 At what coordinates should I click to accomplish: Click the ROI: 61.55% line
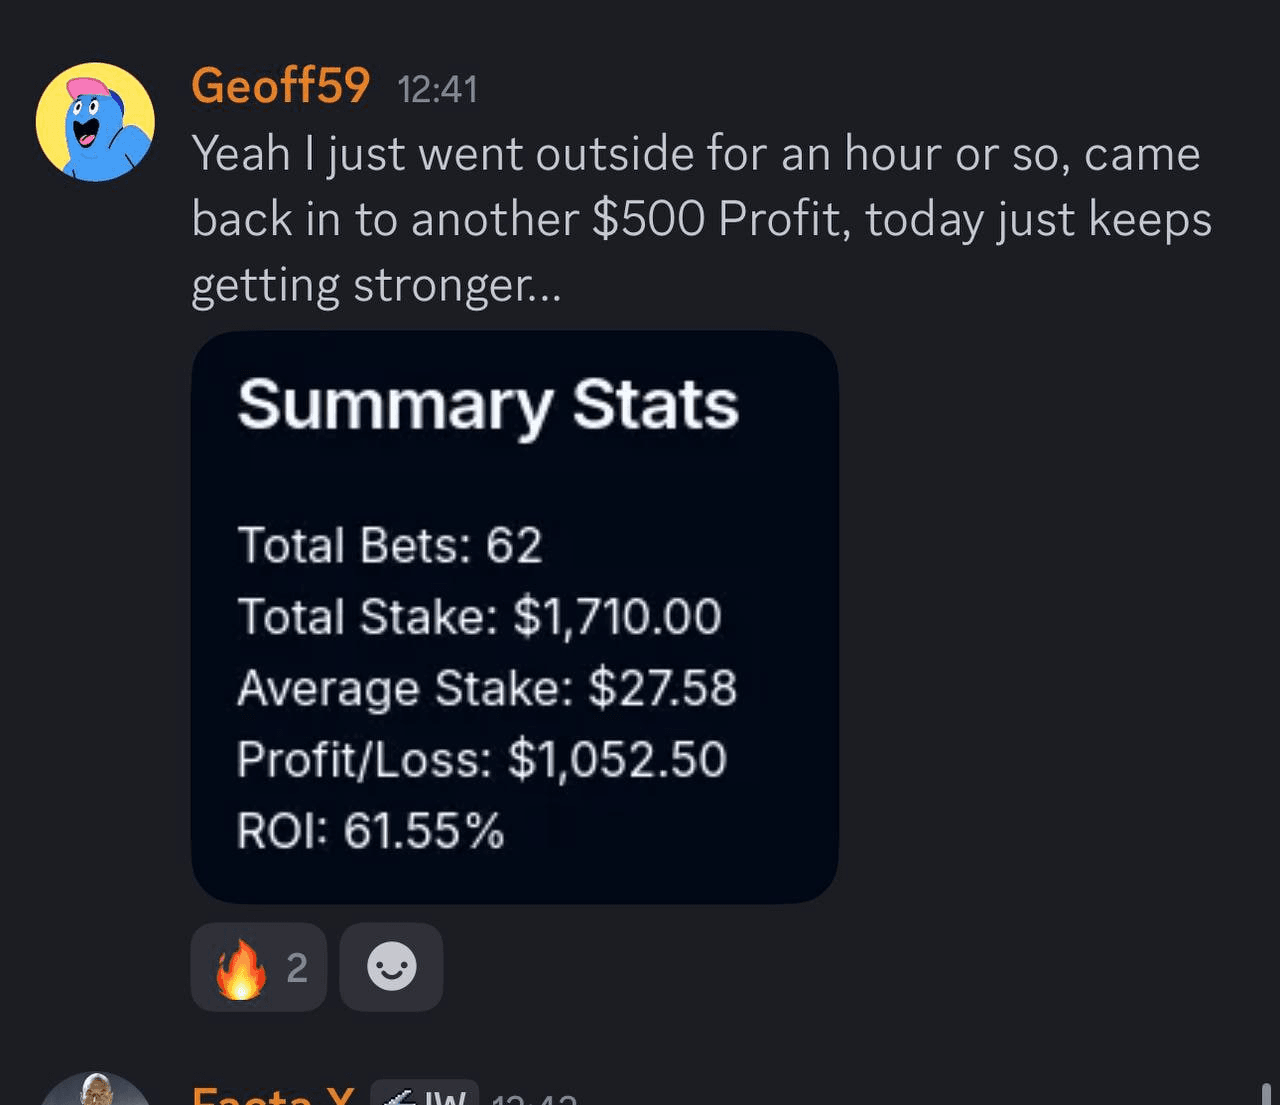pyautogui.click(x=370, y=831)
